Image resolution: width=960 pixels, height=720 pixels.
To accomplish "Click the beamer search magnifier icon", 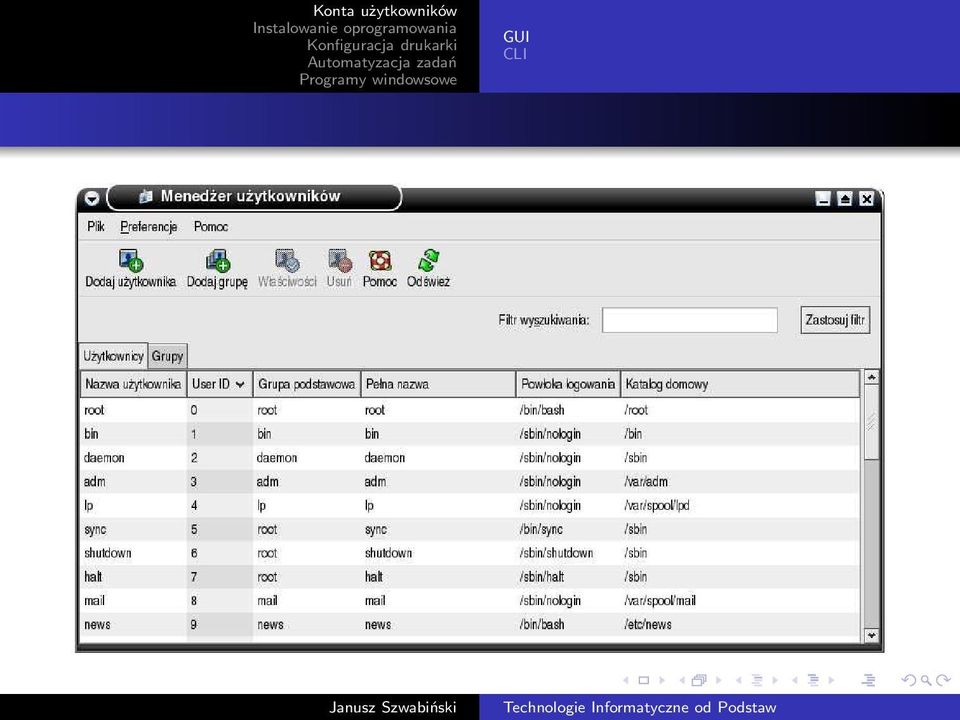I will [926, 680].
